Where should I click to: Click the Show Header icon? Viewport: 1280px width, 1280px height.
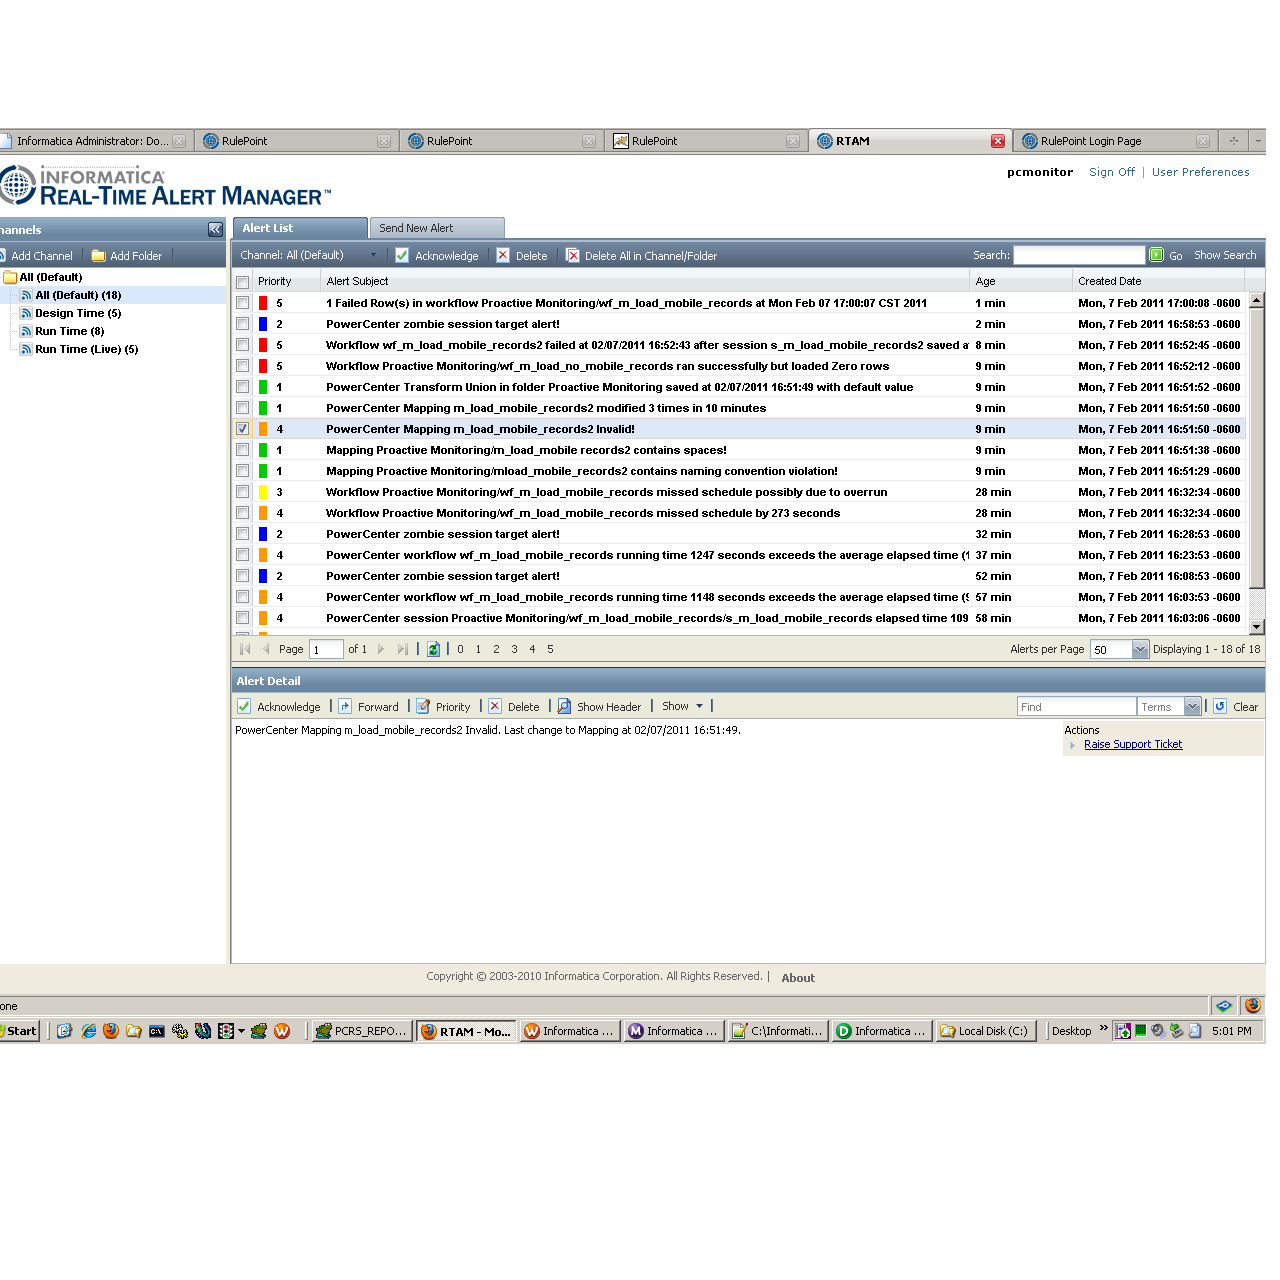pyautogui.click(x=564, y=707)
